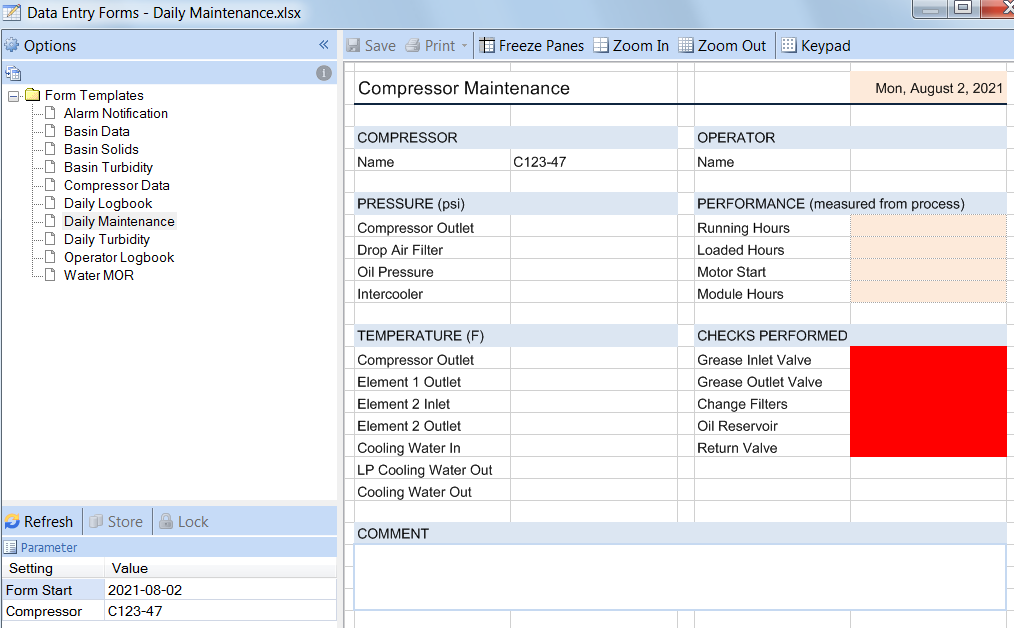Collapse the Options panel with double chevron

click(324, 45)
